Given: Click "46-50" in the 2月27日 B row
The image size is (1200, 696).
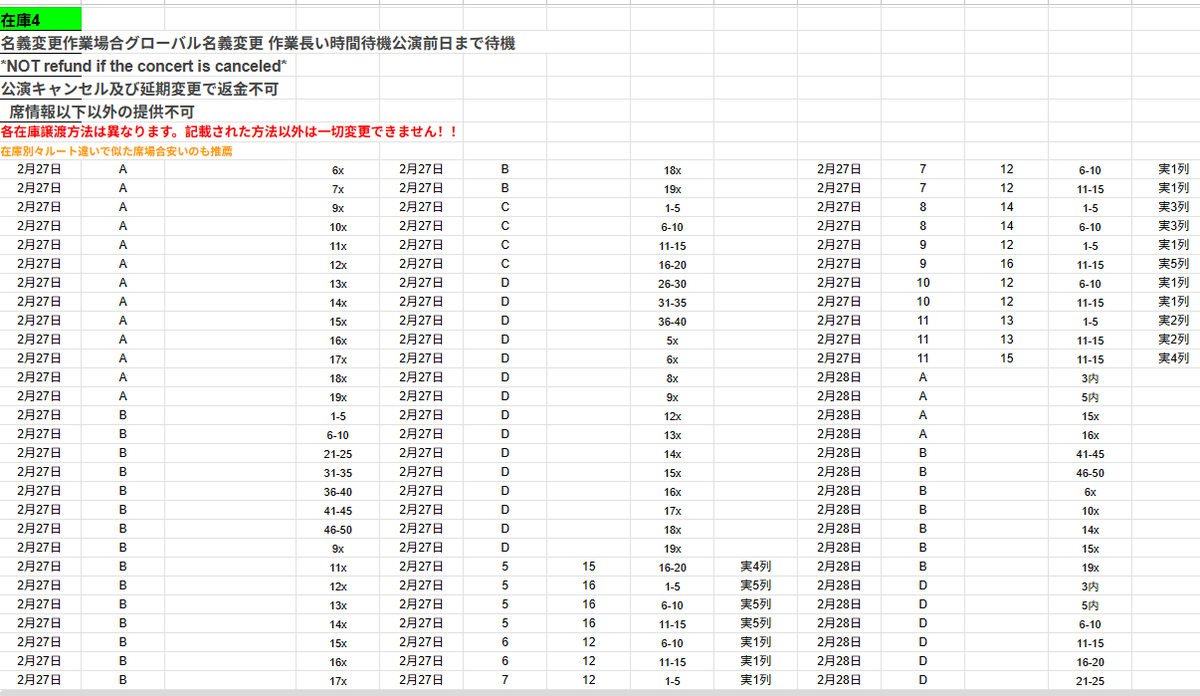Looking at the screenshot, I should coord(338,529).
